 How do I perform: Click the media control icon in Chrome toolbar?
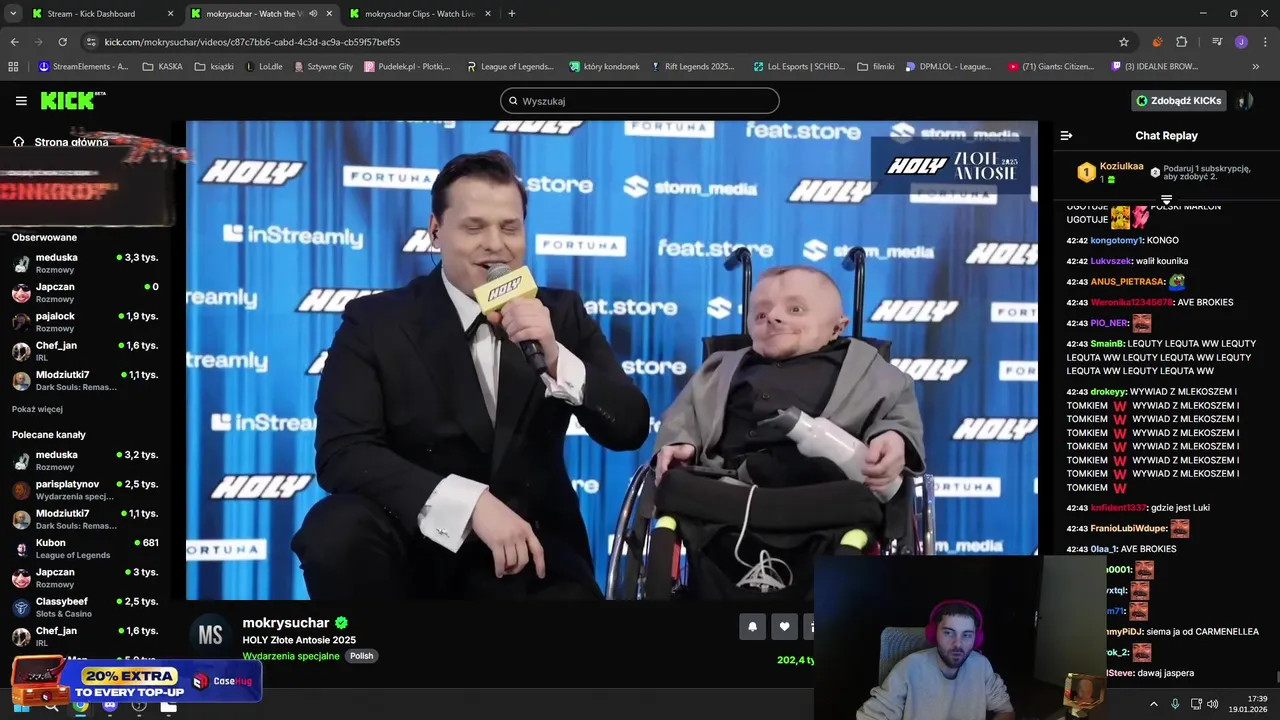(x=1217, y=42)
